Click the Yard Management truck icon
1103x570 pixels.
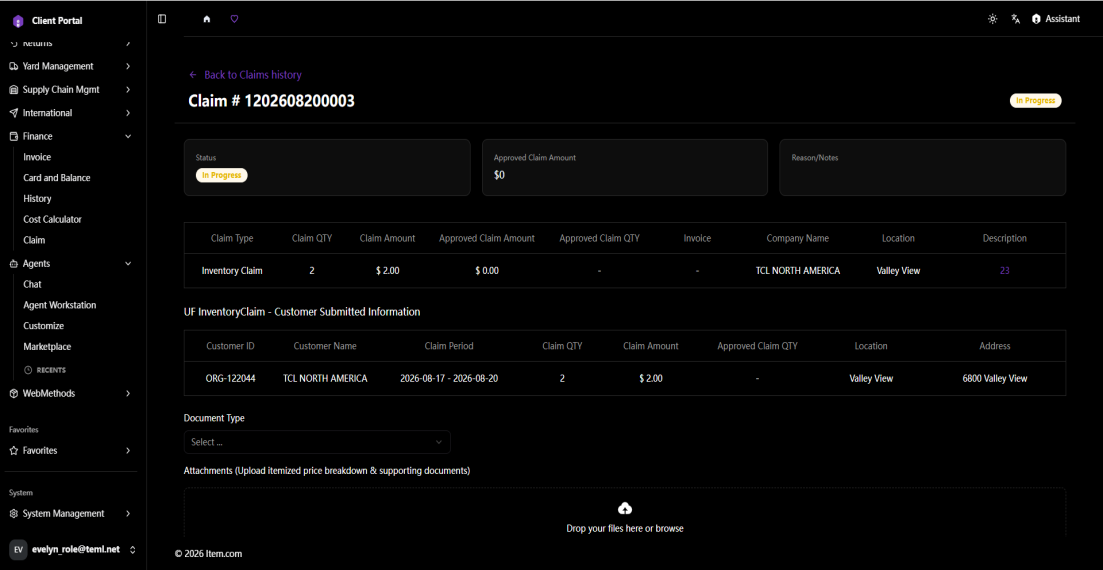(x=14, y=66)
